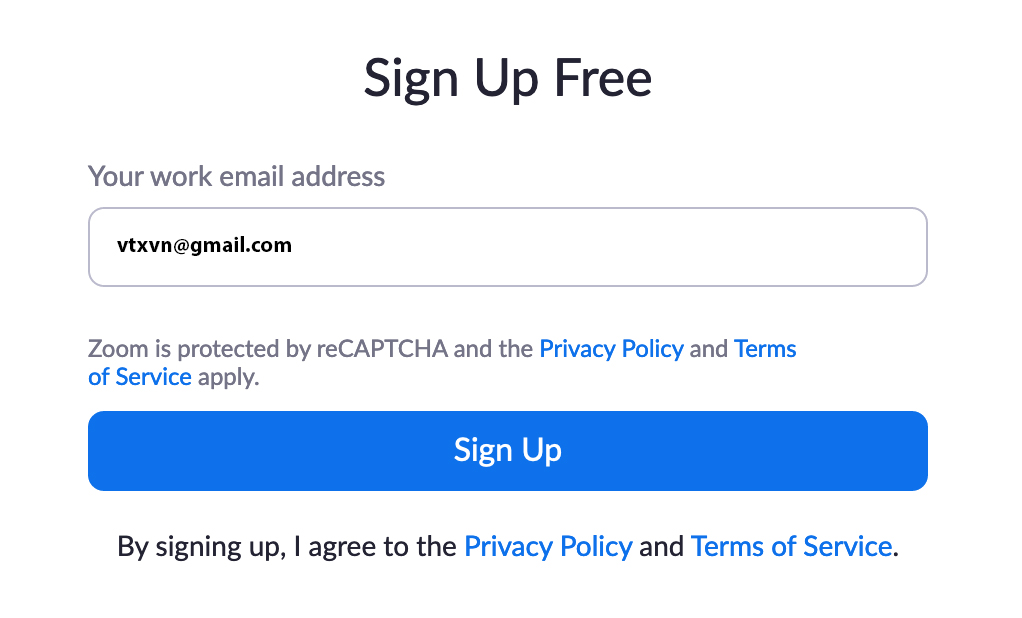The image size is (1022, 618).
Task: Click the word "reCAPTCHA" in the notice
Action: click(x=382, y=349)
